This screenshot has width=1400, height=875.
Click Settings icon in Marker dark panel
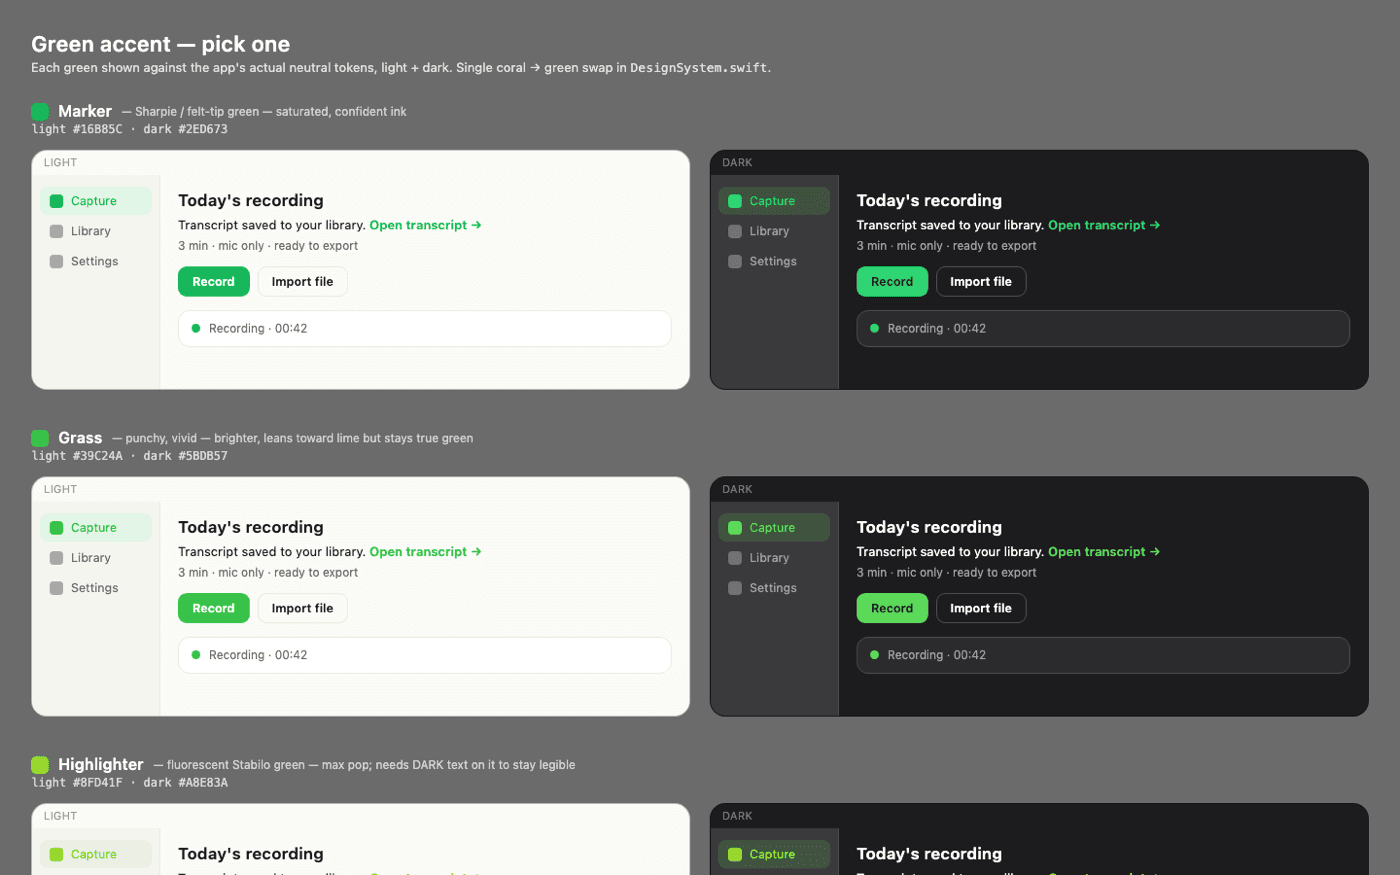click(x=735, y=261)
